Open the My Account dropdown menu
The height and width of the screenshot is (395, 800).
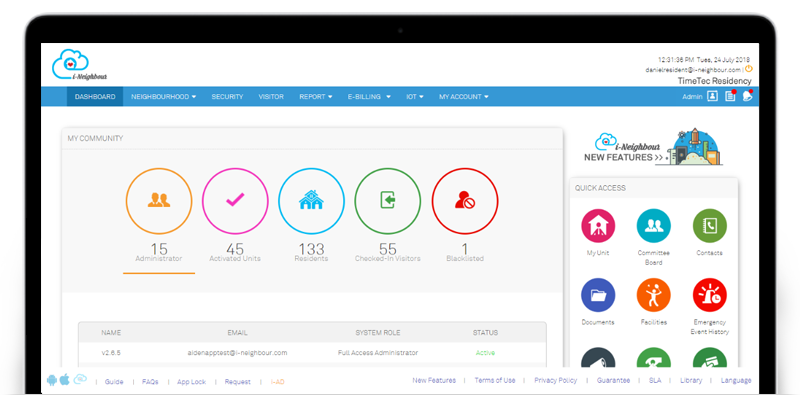464,96
